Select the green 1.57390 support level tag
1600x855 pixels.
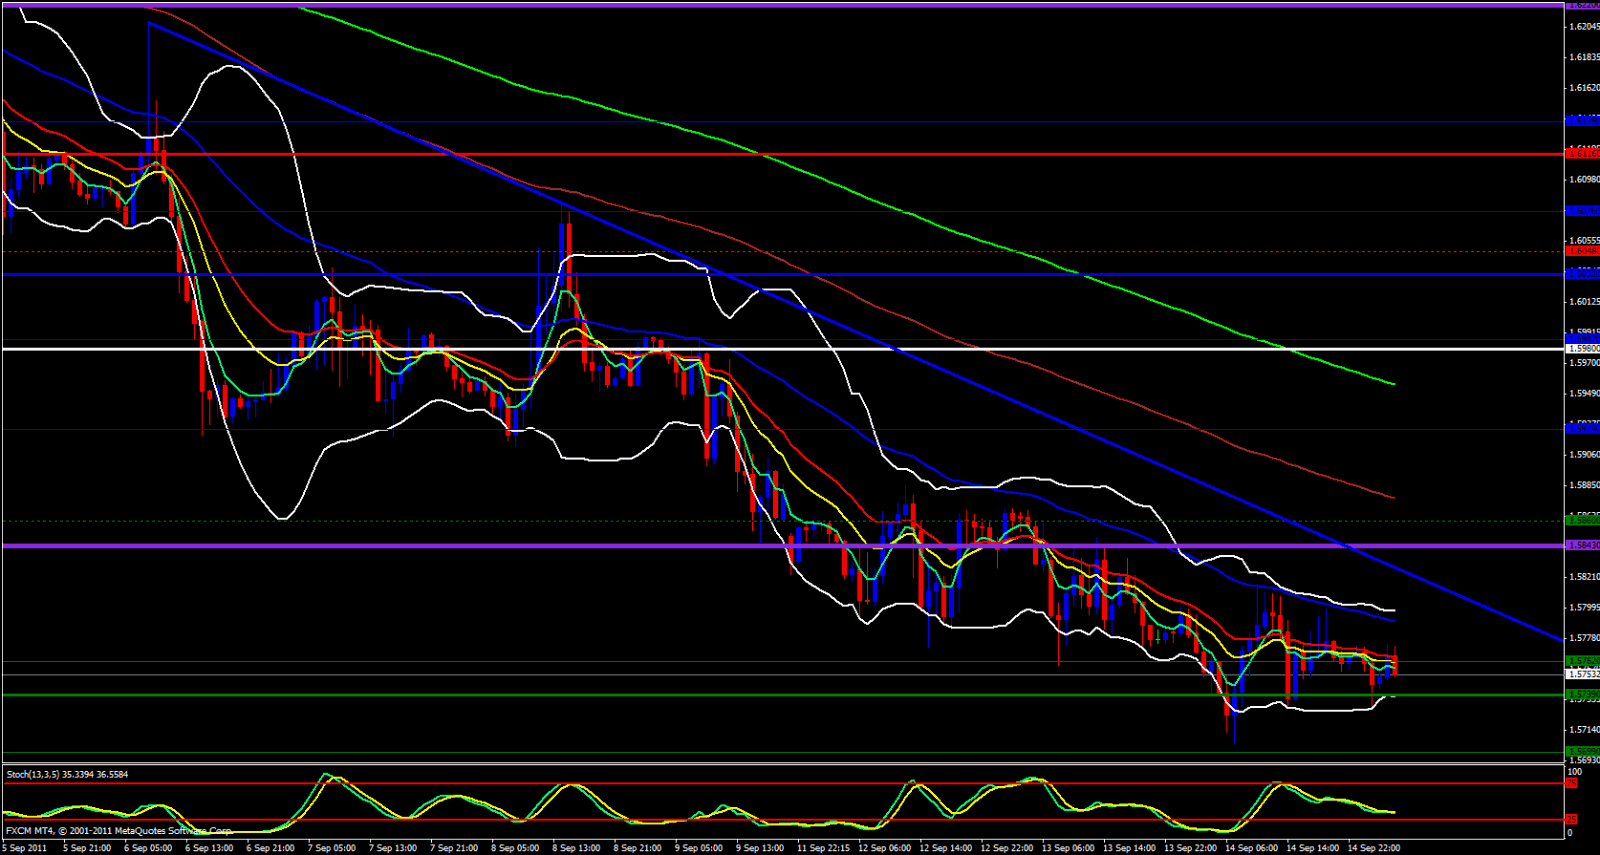(1582, 694)
